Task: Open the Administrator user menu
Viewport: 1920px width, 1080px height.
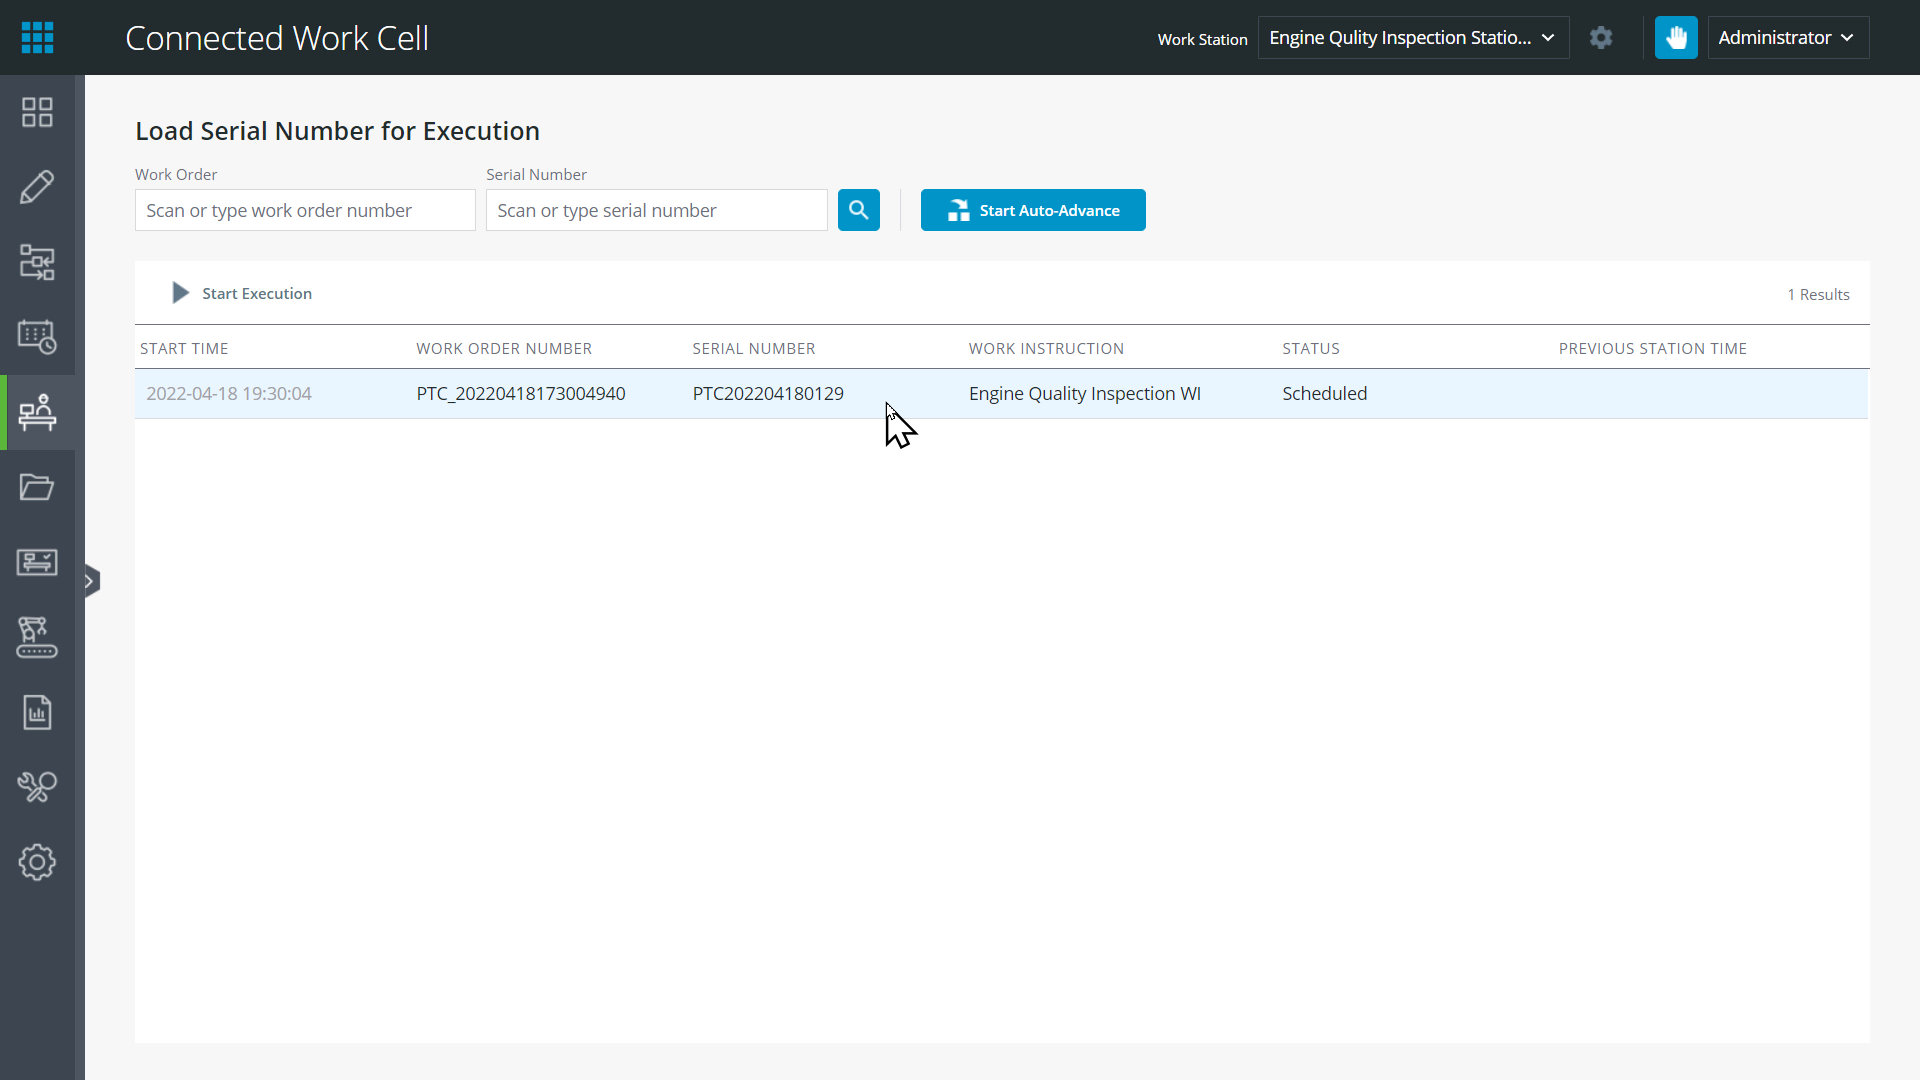Action: pos(1788,38)
